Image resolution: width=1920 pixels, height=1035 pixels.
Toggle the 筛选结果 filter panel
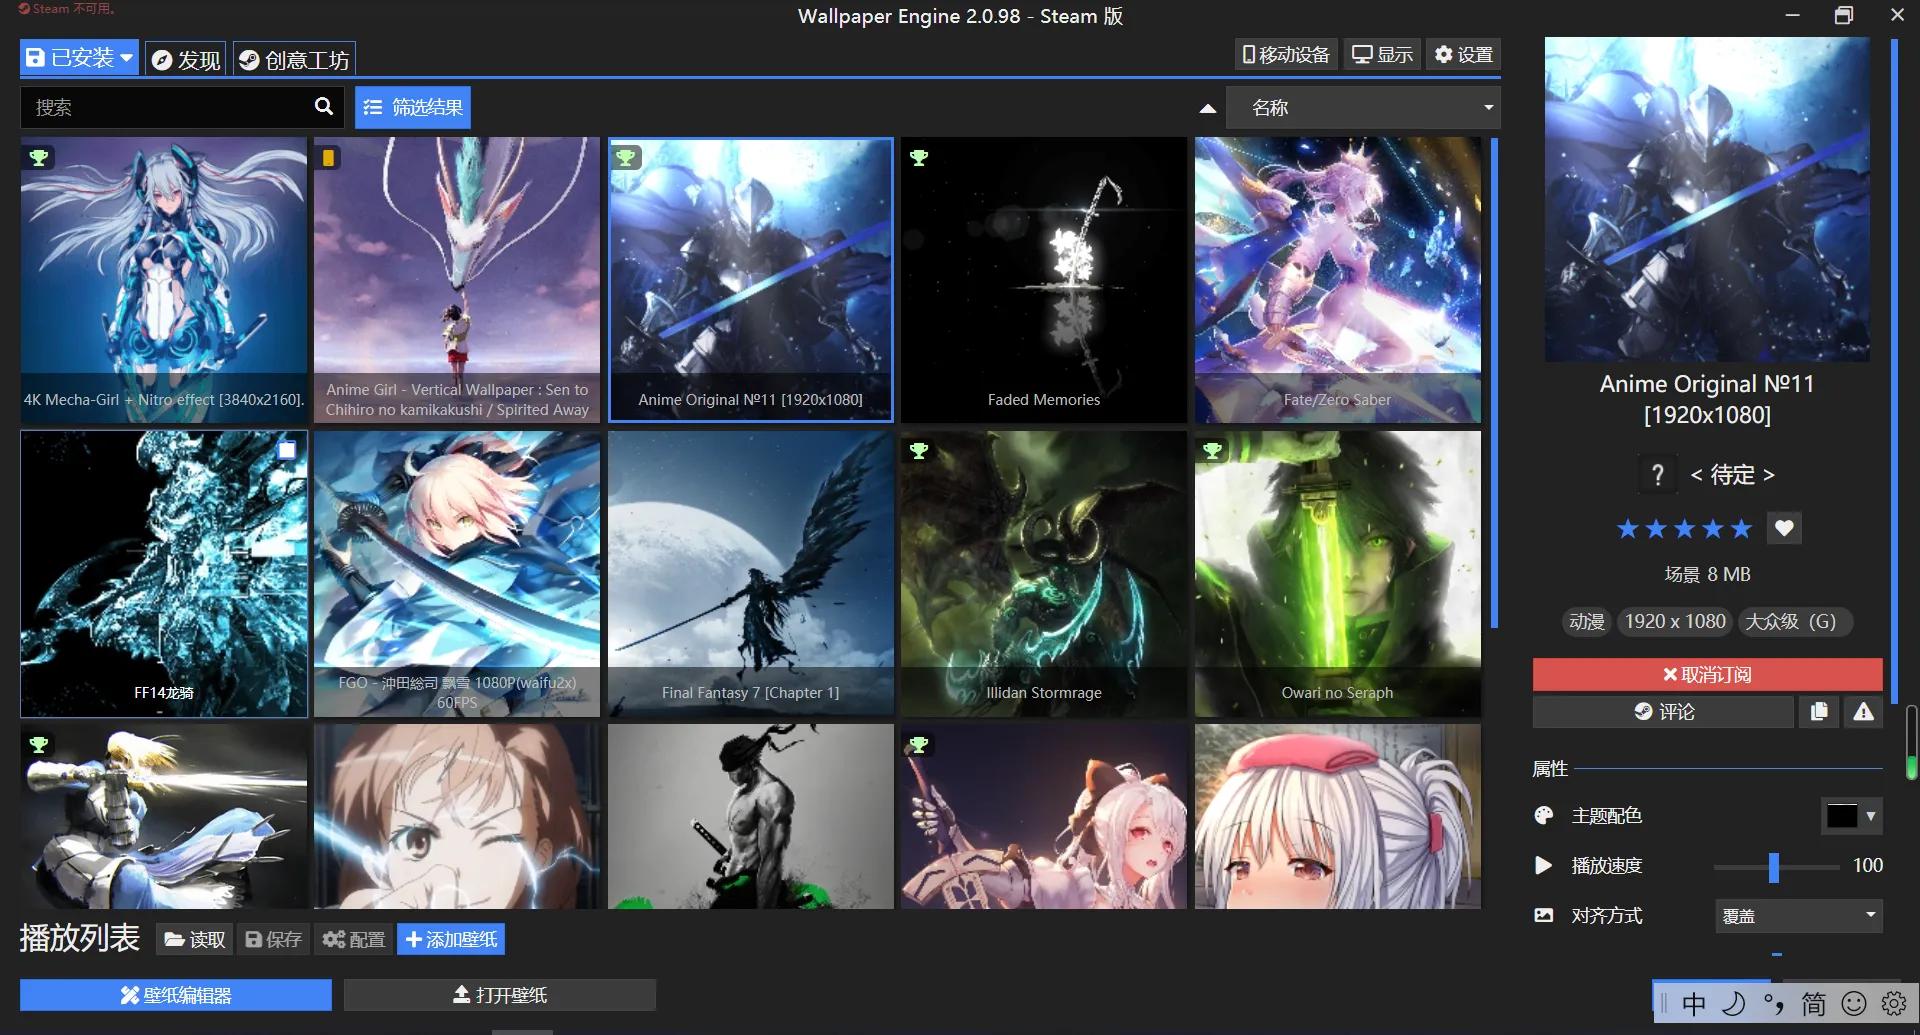pyautogui.click(x=413, y=107)
